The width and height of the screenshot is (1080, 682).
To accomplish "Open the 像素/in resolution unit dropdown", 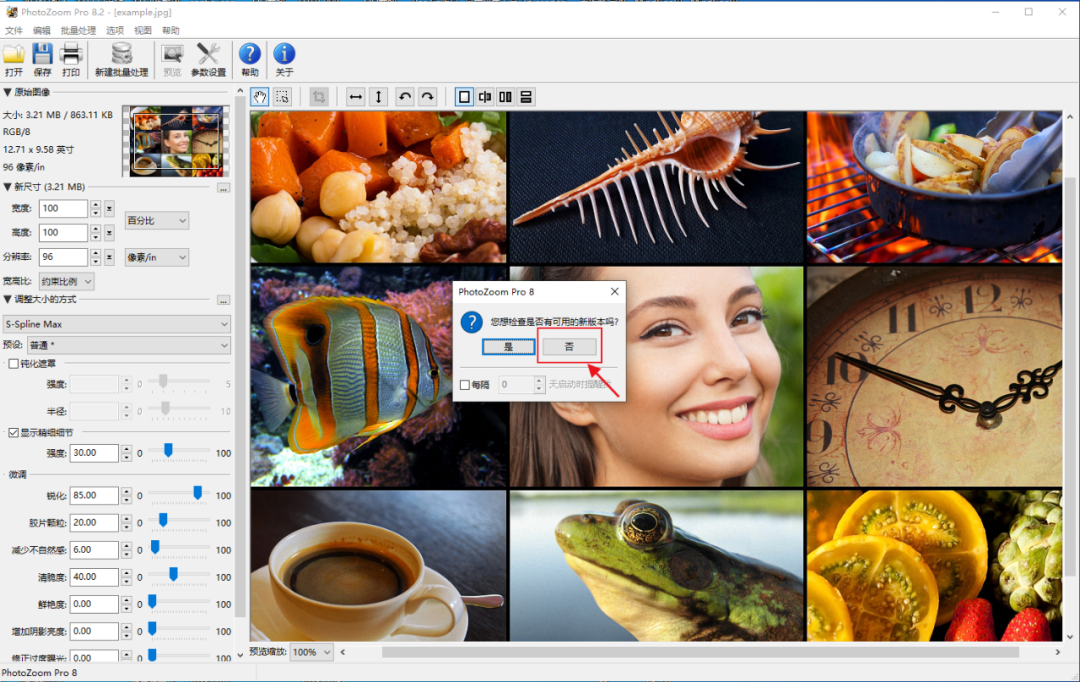I will [156, 258].
